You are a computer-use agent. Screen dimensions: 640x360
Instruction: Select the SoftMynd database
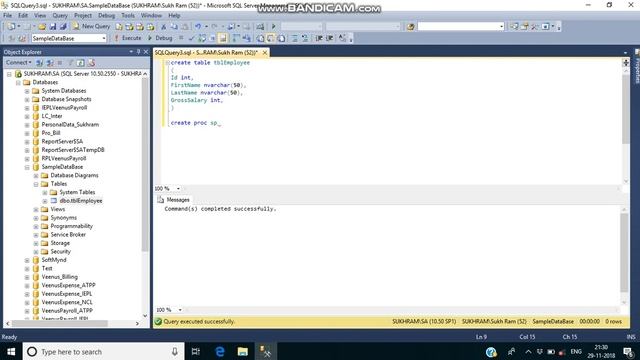[54, 260]
